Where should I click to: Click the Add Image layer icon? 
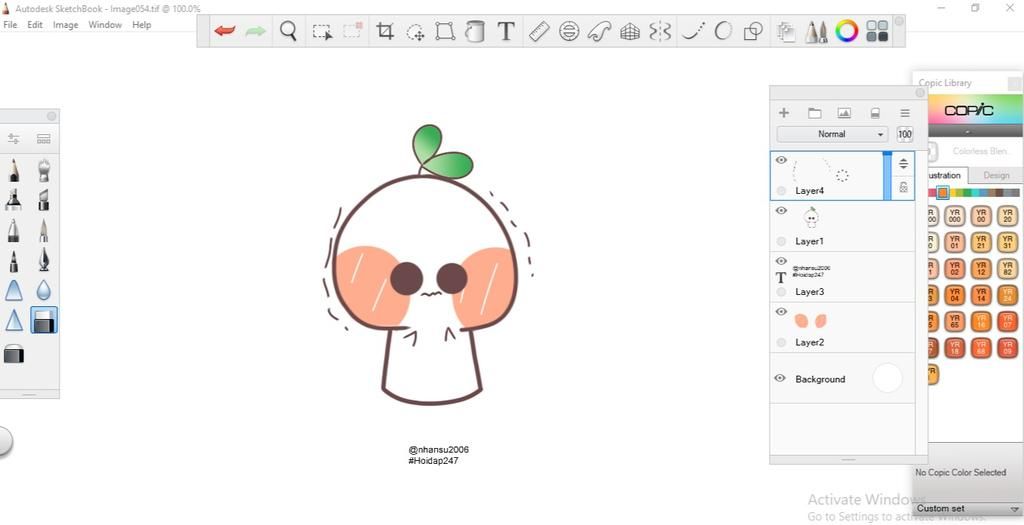tap(844, 113)
